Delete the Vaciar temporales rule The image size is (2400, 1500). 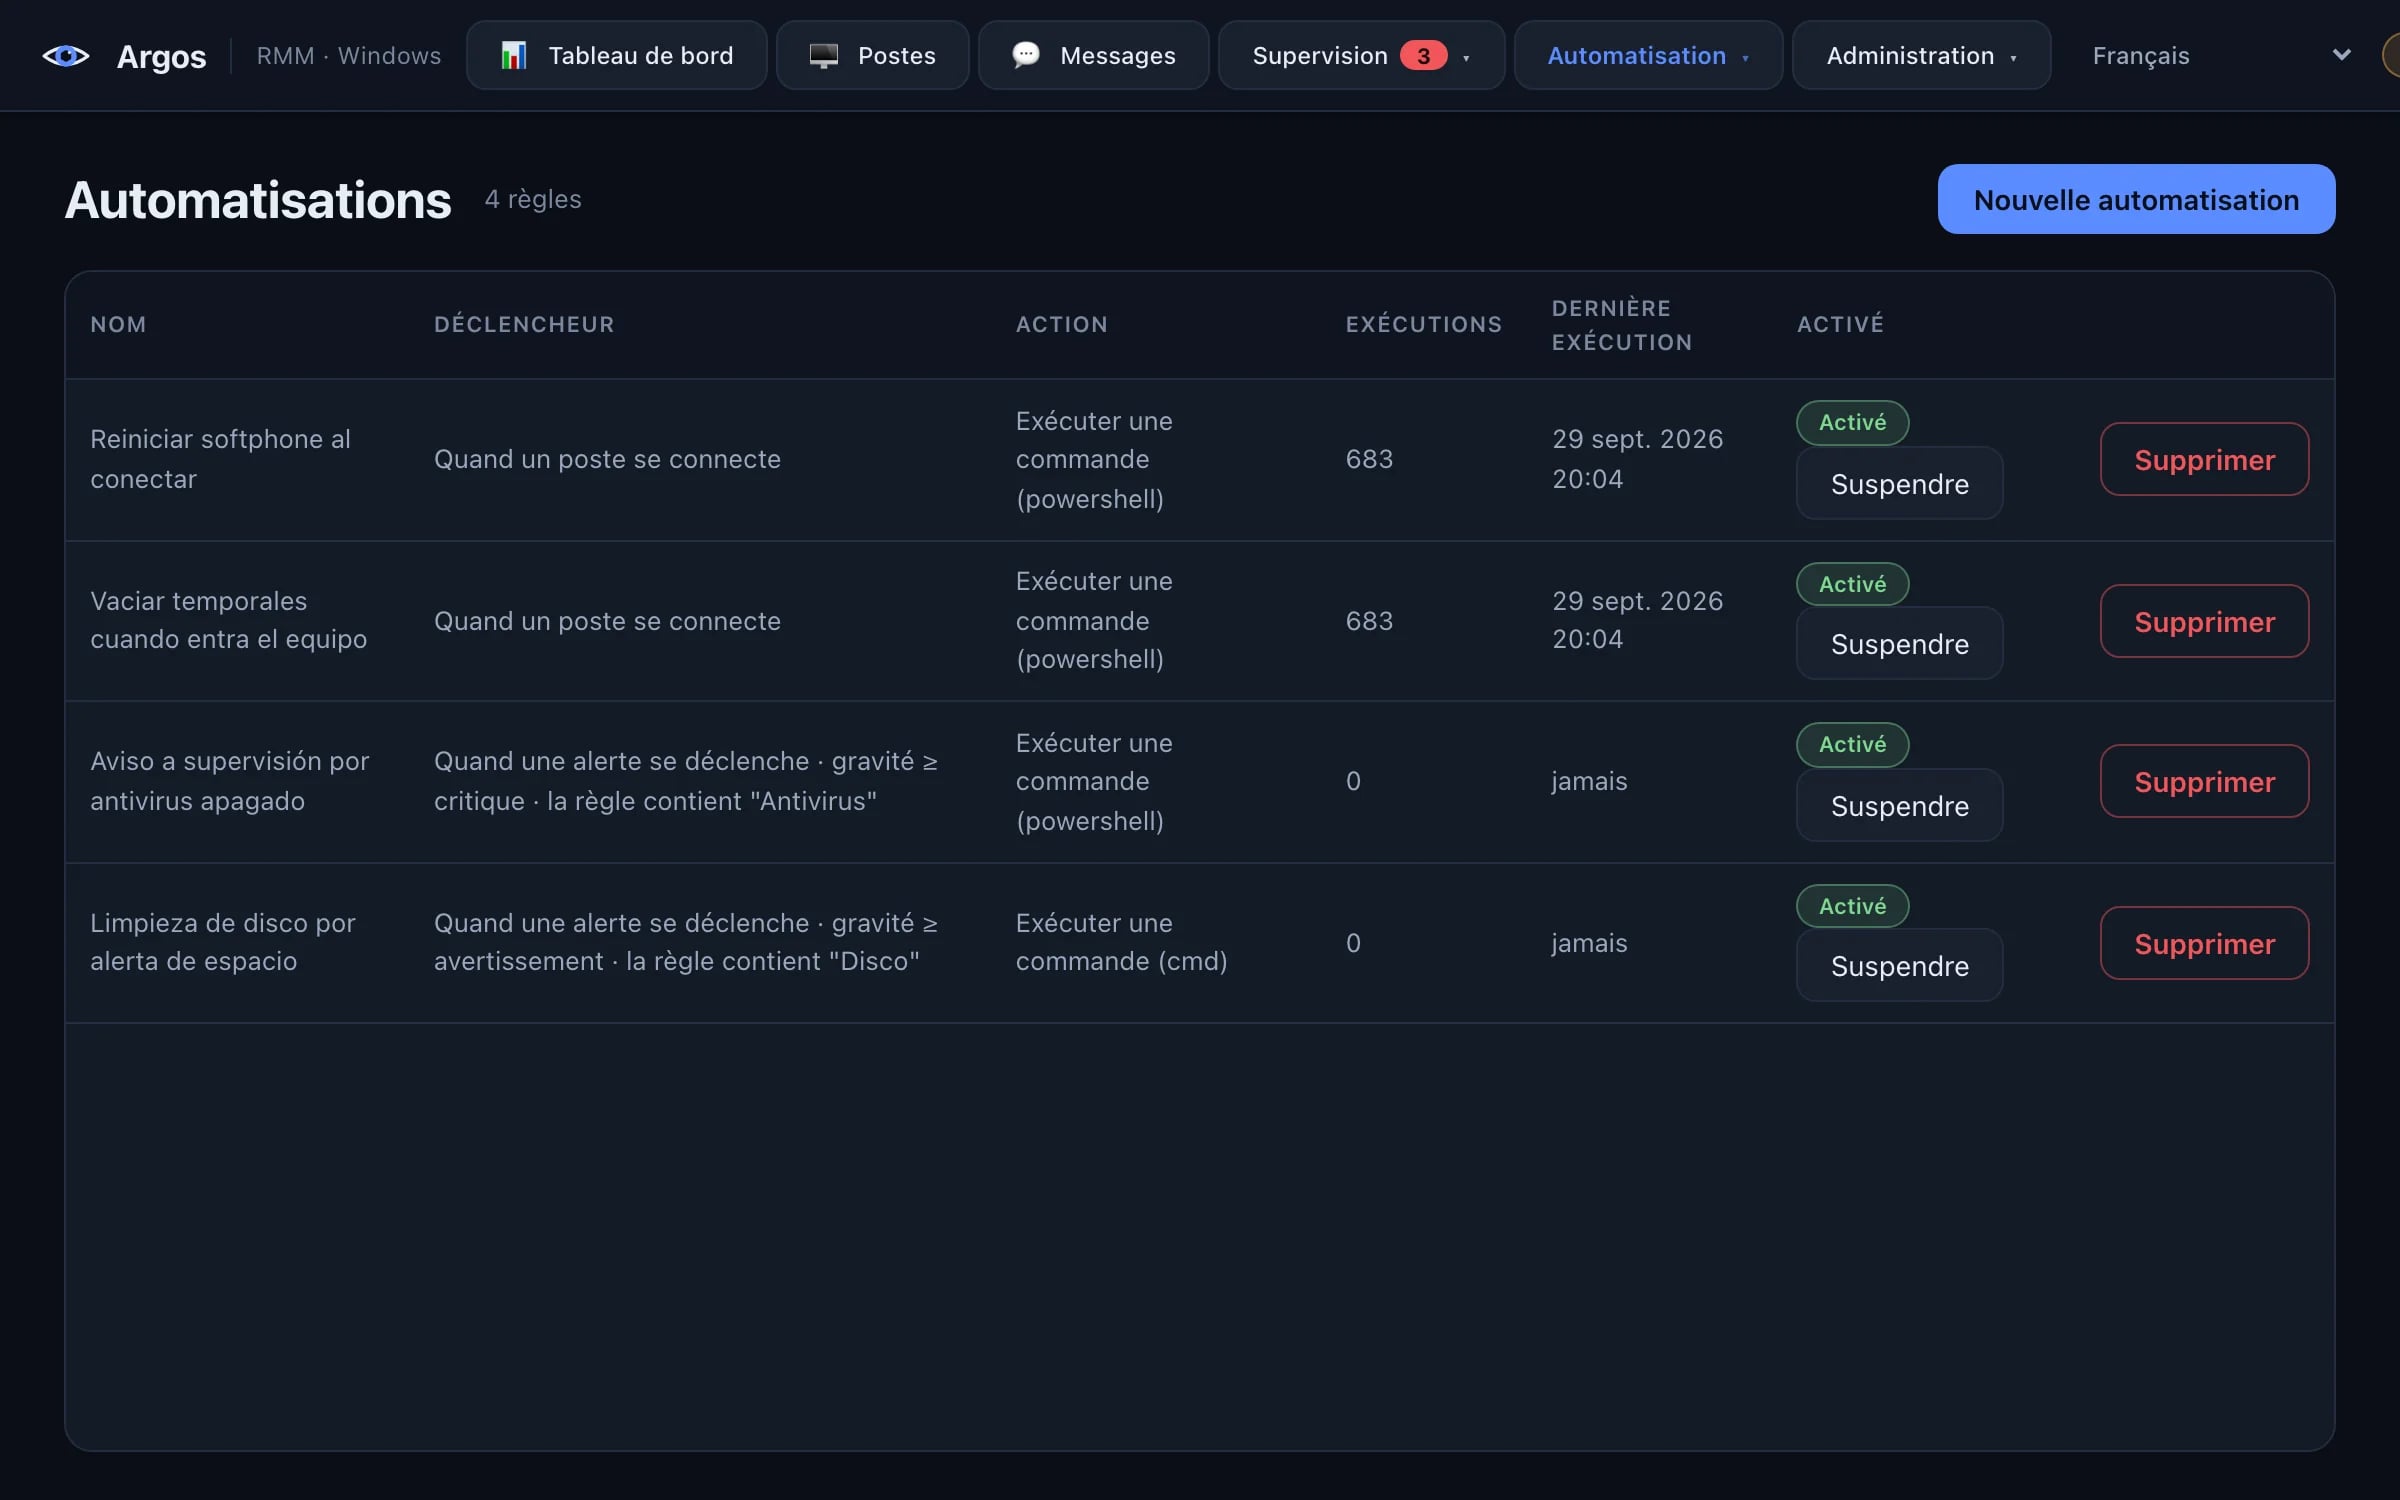(2204, 622)
